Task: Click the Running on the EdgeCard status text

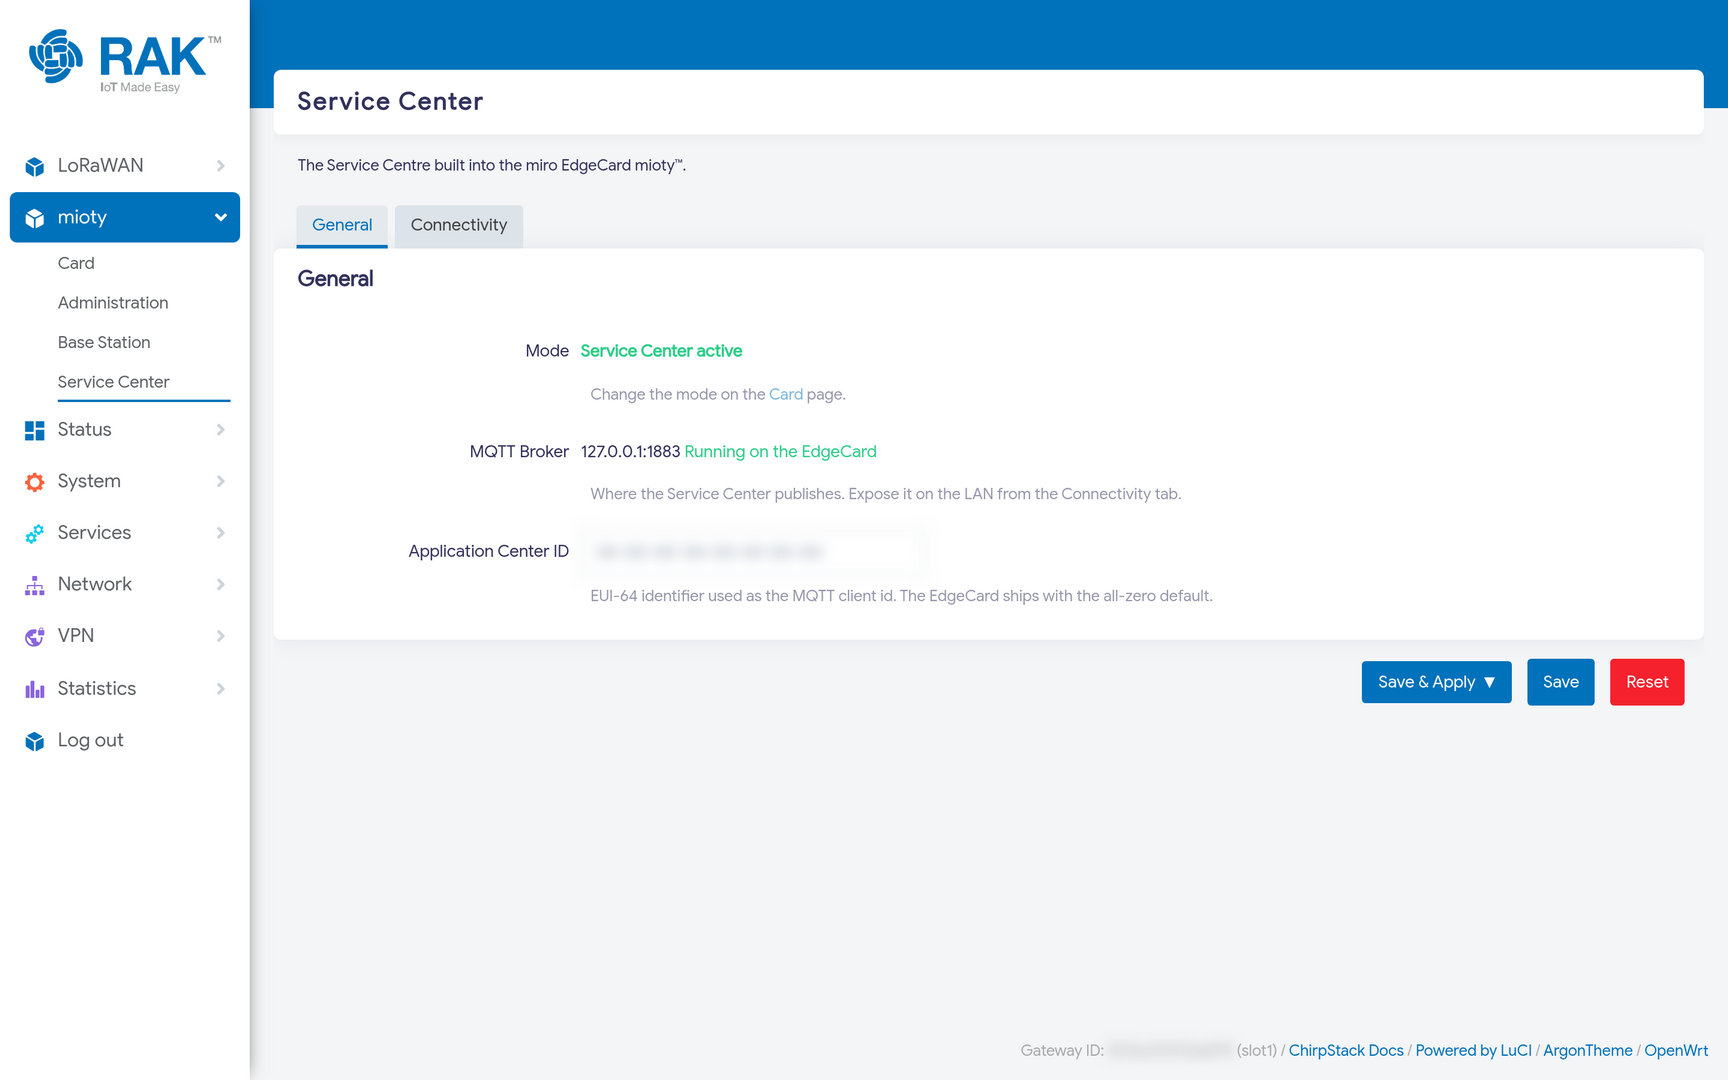Action: click(780, 452)
